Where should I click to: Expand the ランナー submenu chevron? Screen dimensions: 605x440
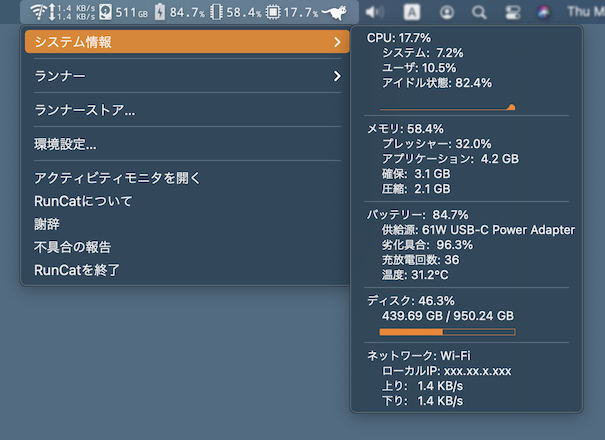click(337, 76)
